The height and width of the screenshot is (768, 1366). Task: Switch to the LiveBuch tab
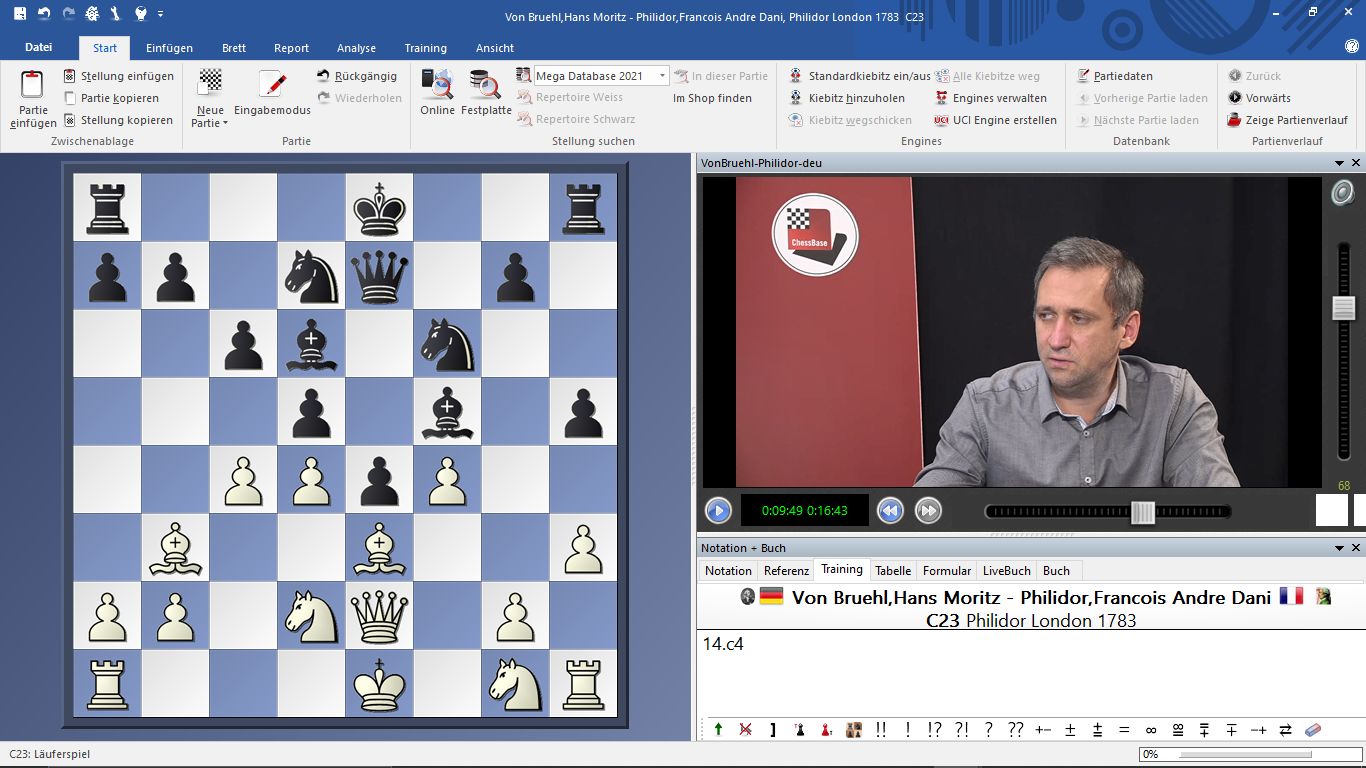tap(1006, 571)
